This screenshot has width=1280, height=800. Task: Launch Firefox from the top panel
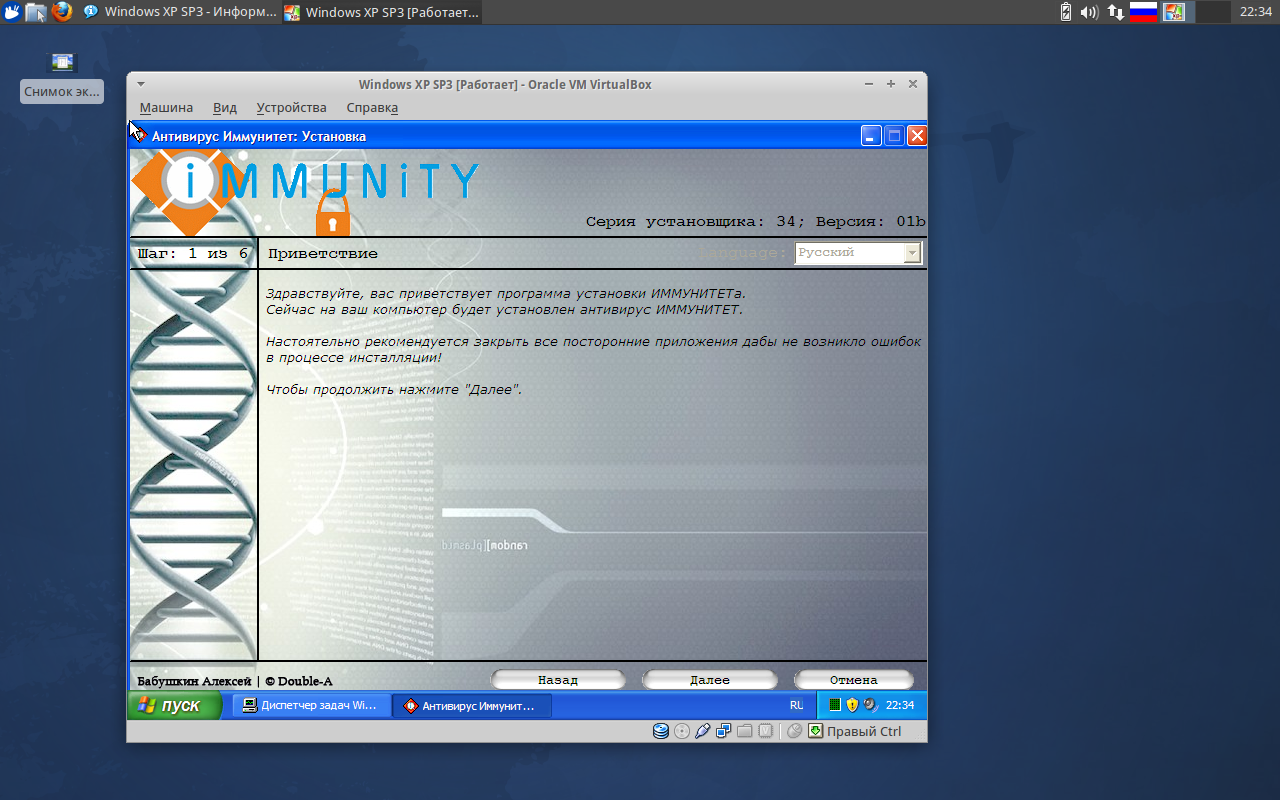62,12
